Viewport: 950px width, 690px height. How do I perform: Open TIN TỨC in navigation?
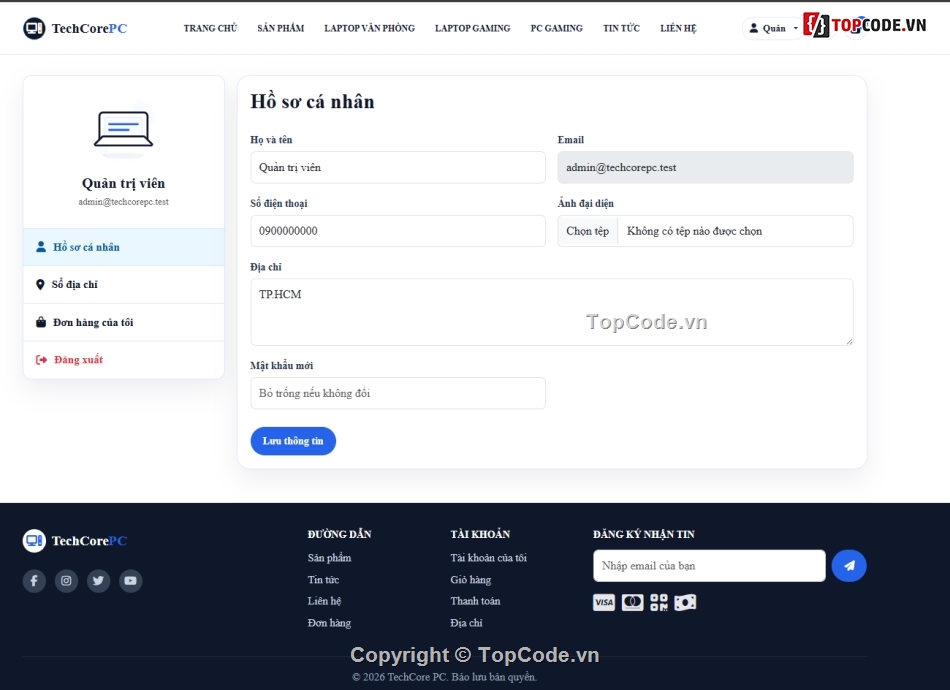(x=622, y=28)
